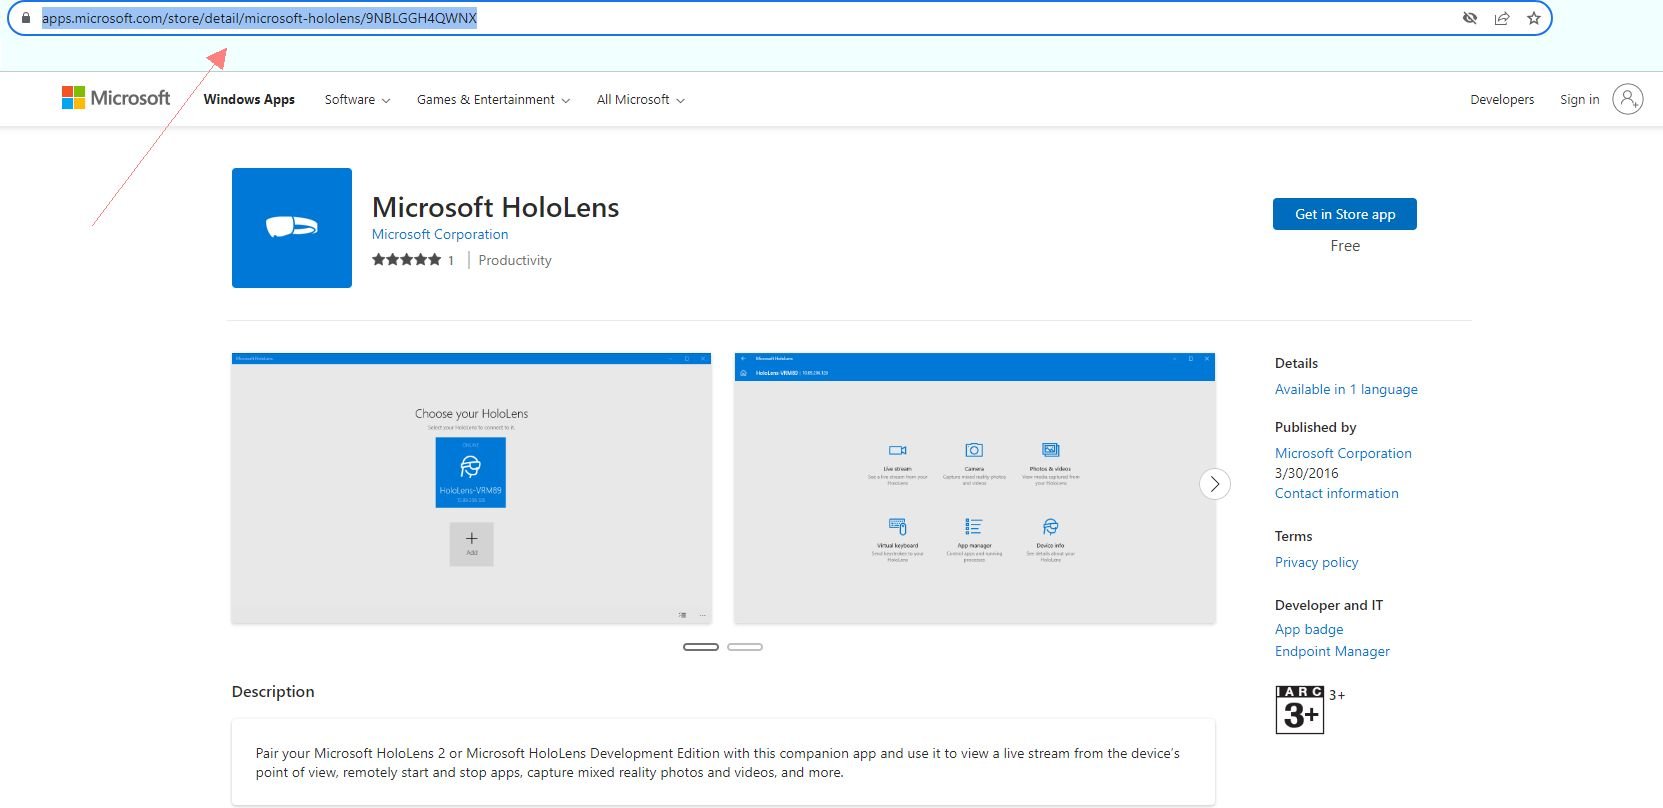Screen dimensions: 1663x808
Task: Click the share page icon in address bar
Action: tap(1502, 18)
